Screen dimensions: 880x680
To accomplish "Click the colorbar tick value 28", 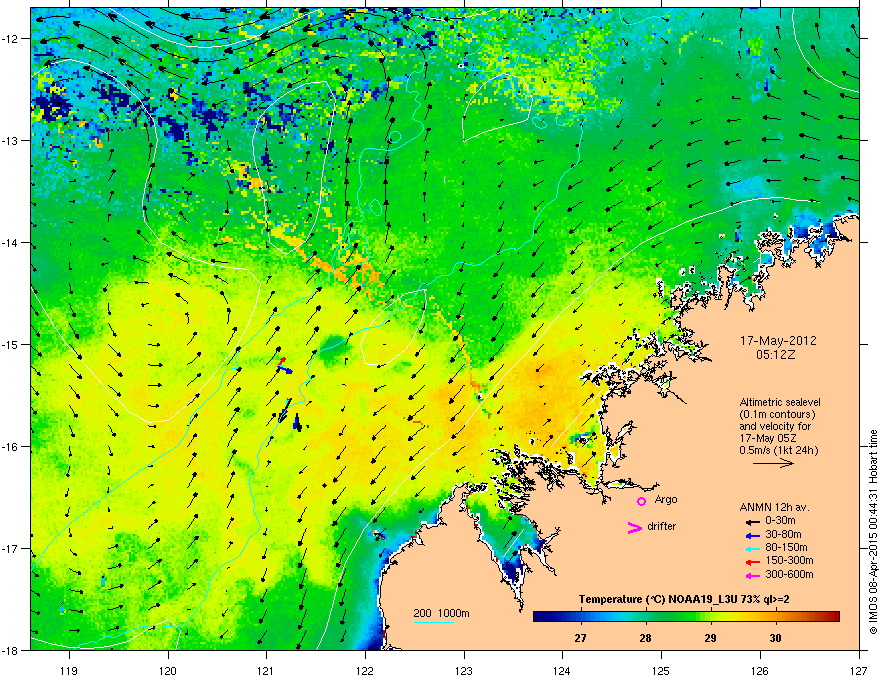I will 645,638.
